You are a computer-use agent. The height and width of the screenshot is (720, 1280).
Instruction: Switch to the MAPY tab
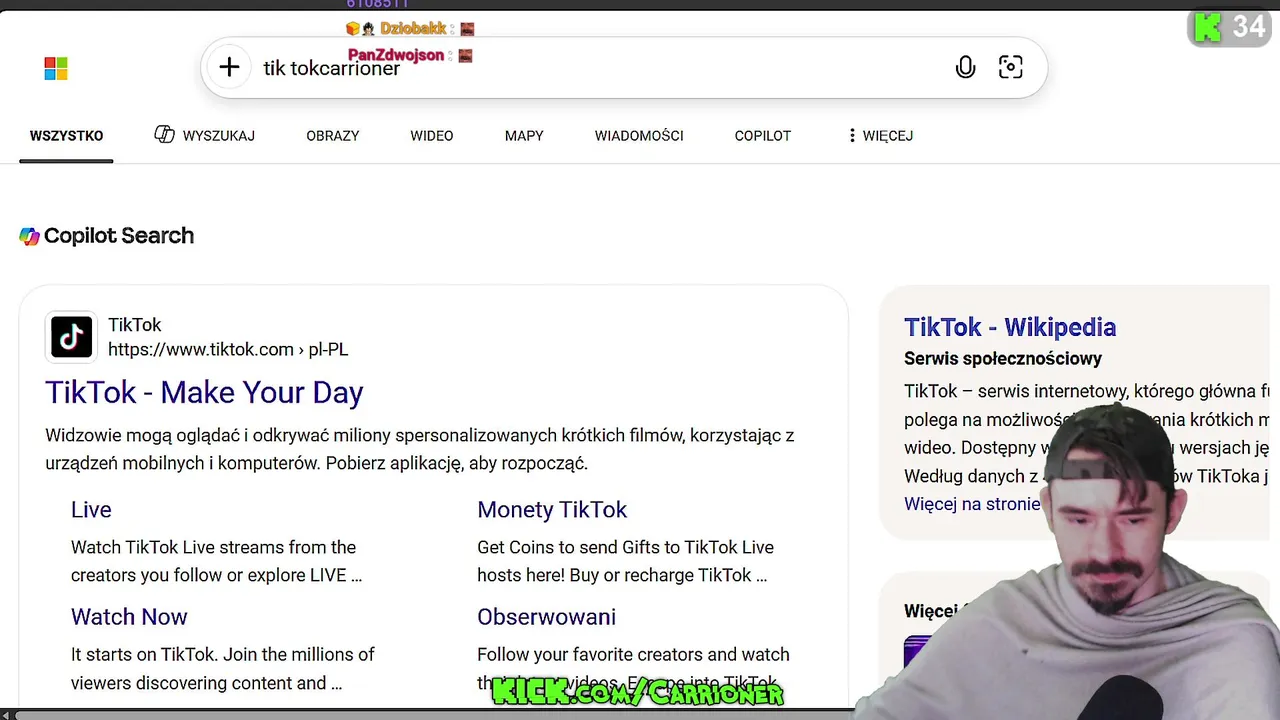524,136
